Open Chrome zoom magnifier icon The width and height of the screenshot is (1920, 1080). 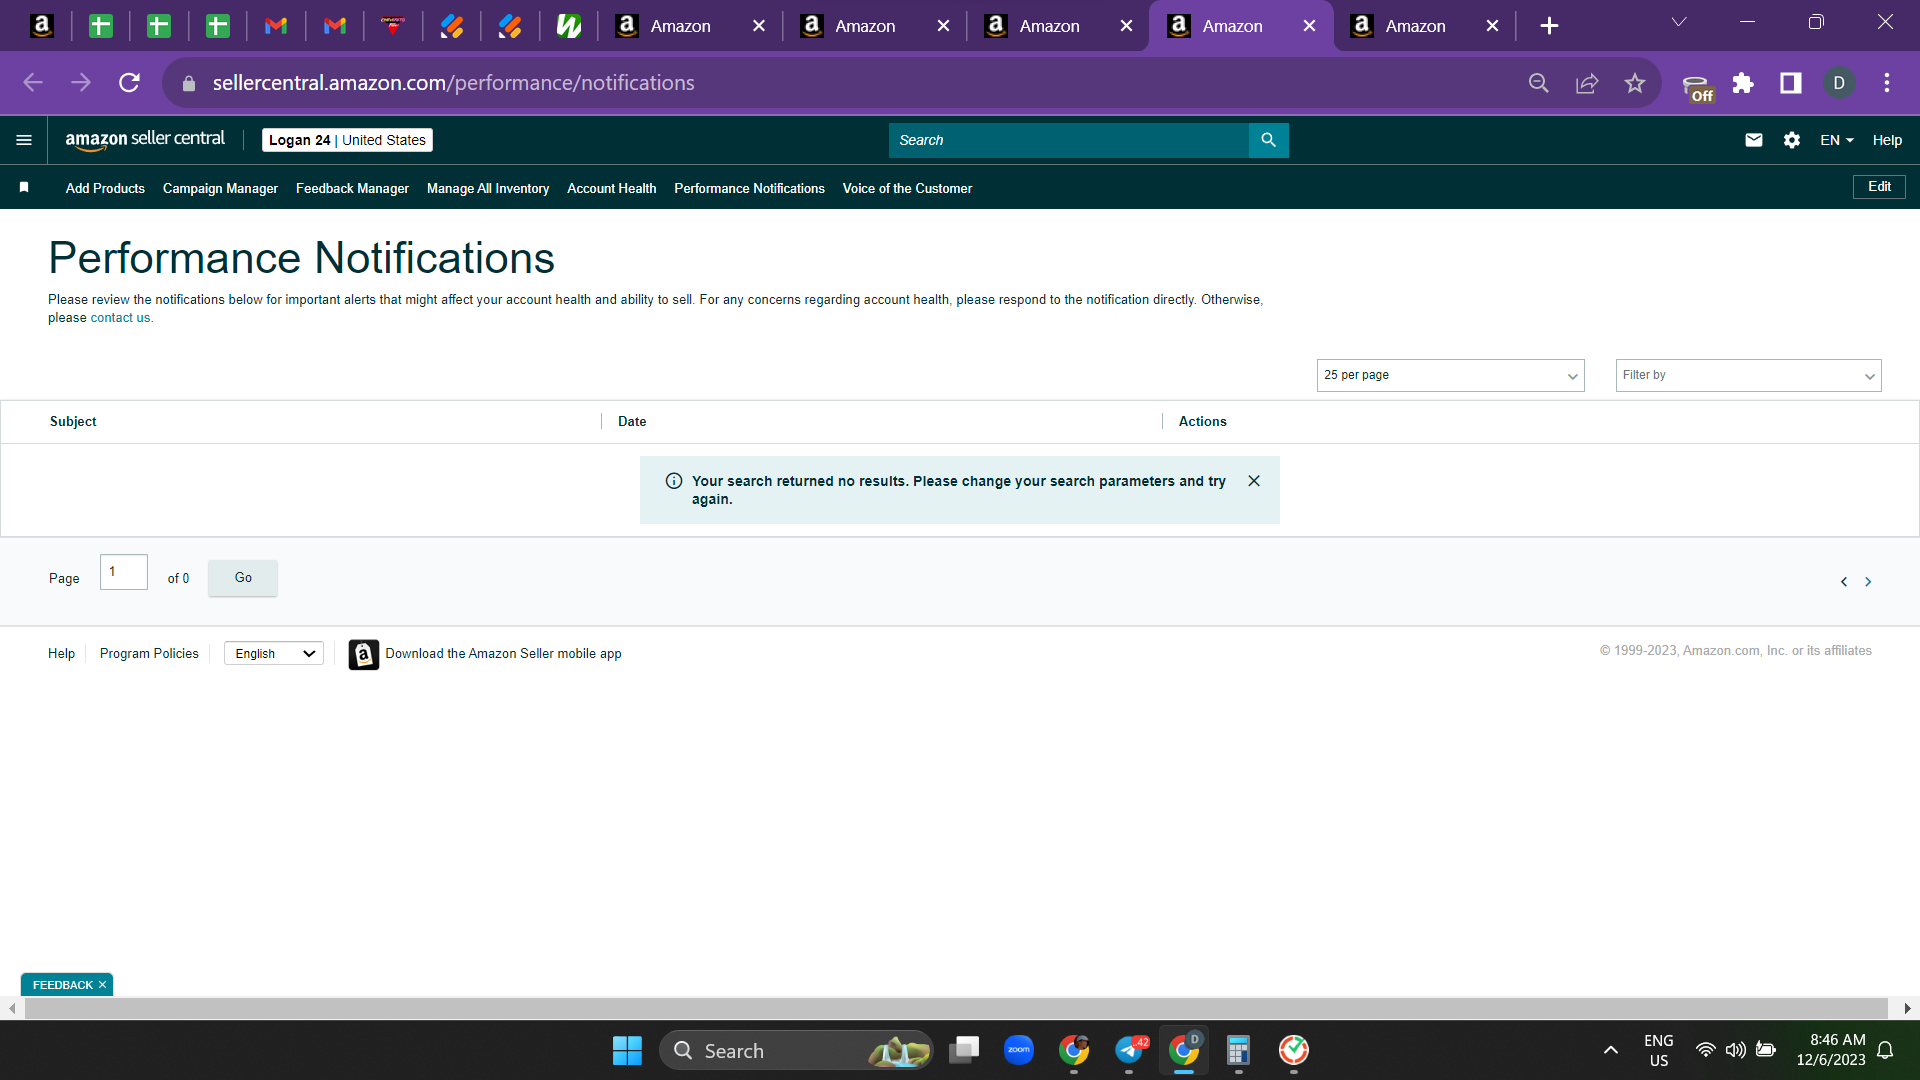pos(1539,83)
